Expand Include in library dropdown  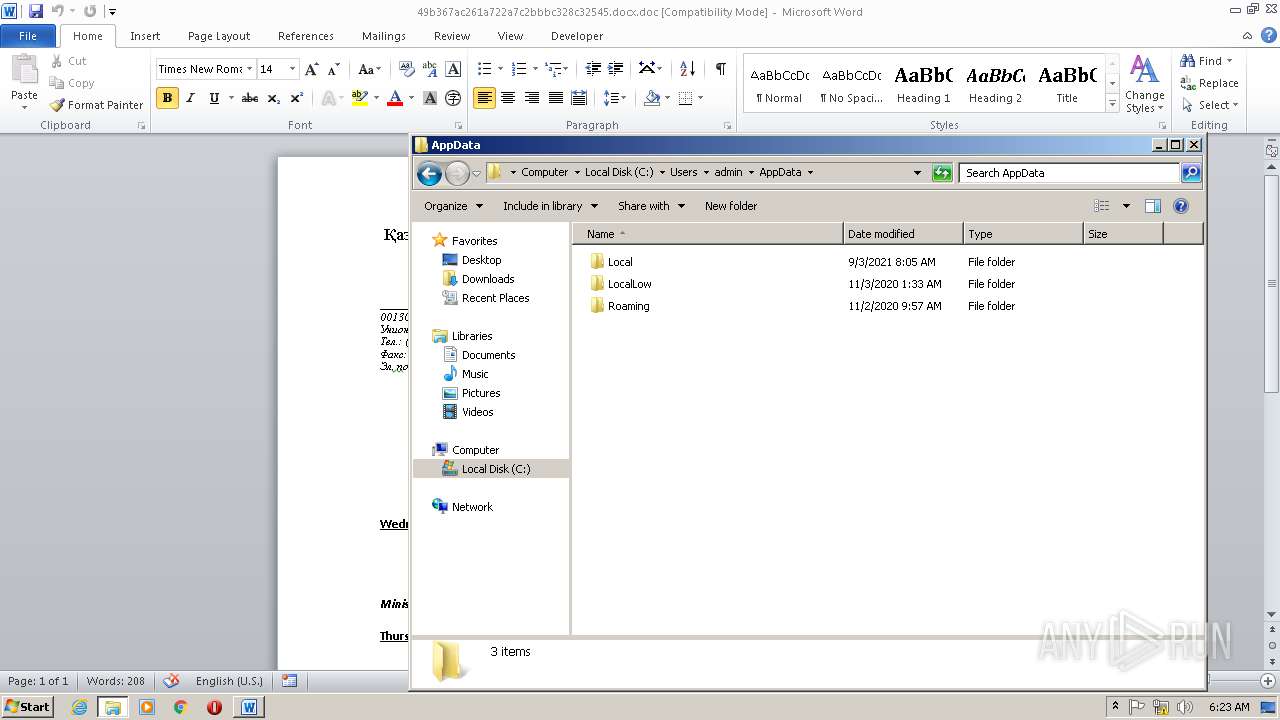[x=550, y=206]
